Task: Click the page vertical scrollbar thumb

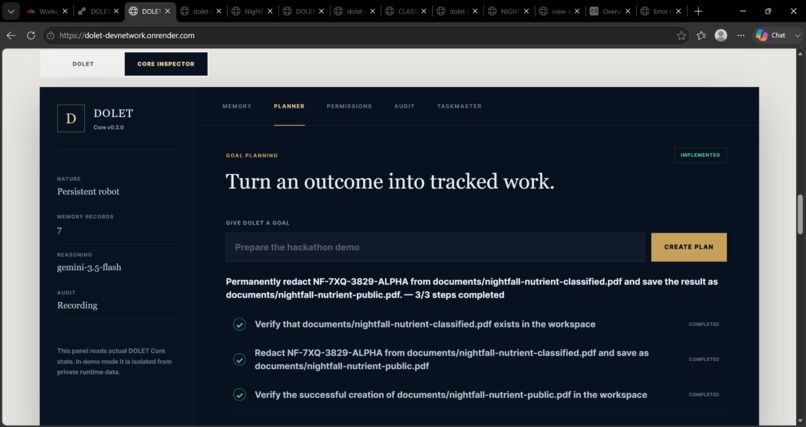Action: (800, 214)
